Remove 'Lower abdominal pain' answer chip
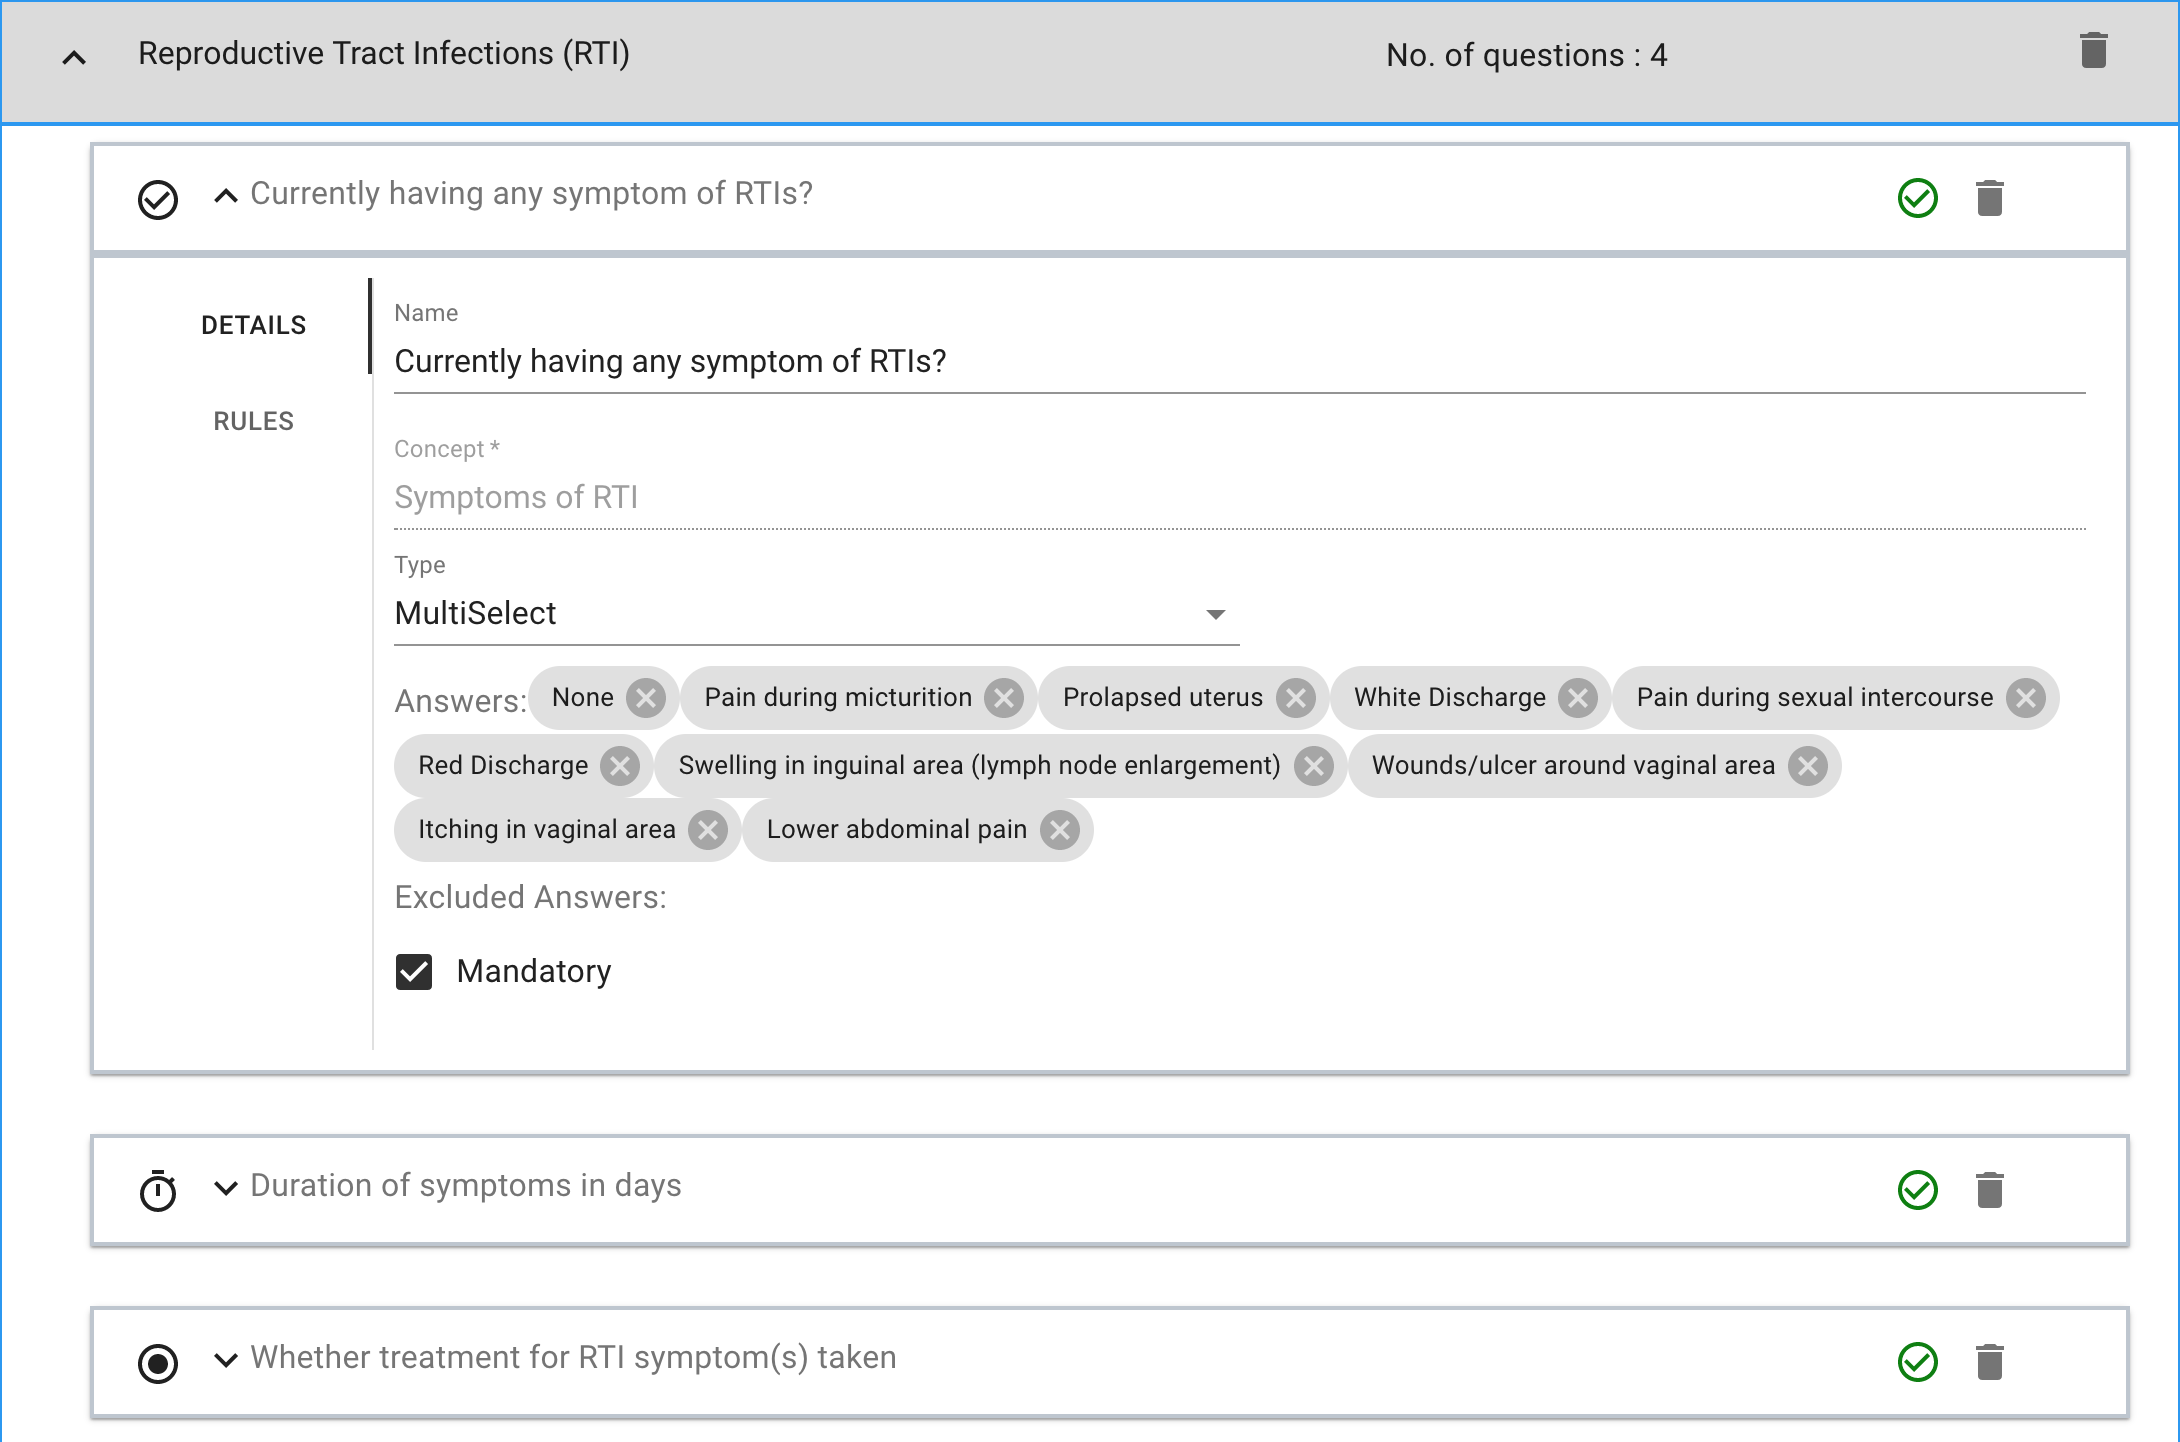Screen dimensions: 2180x1442 click(1060, 830)
